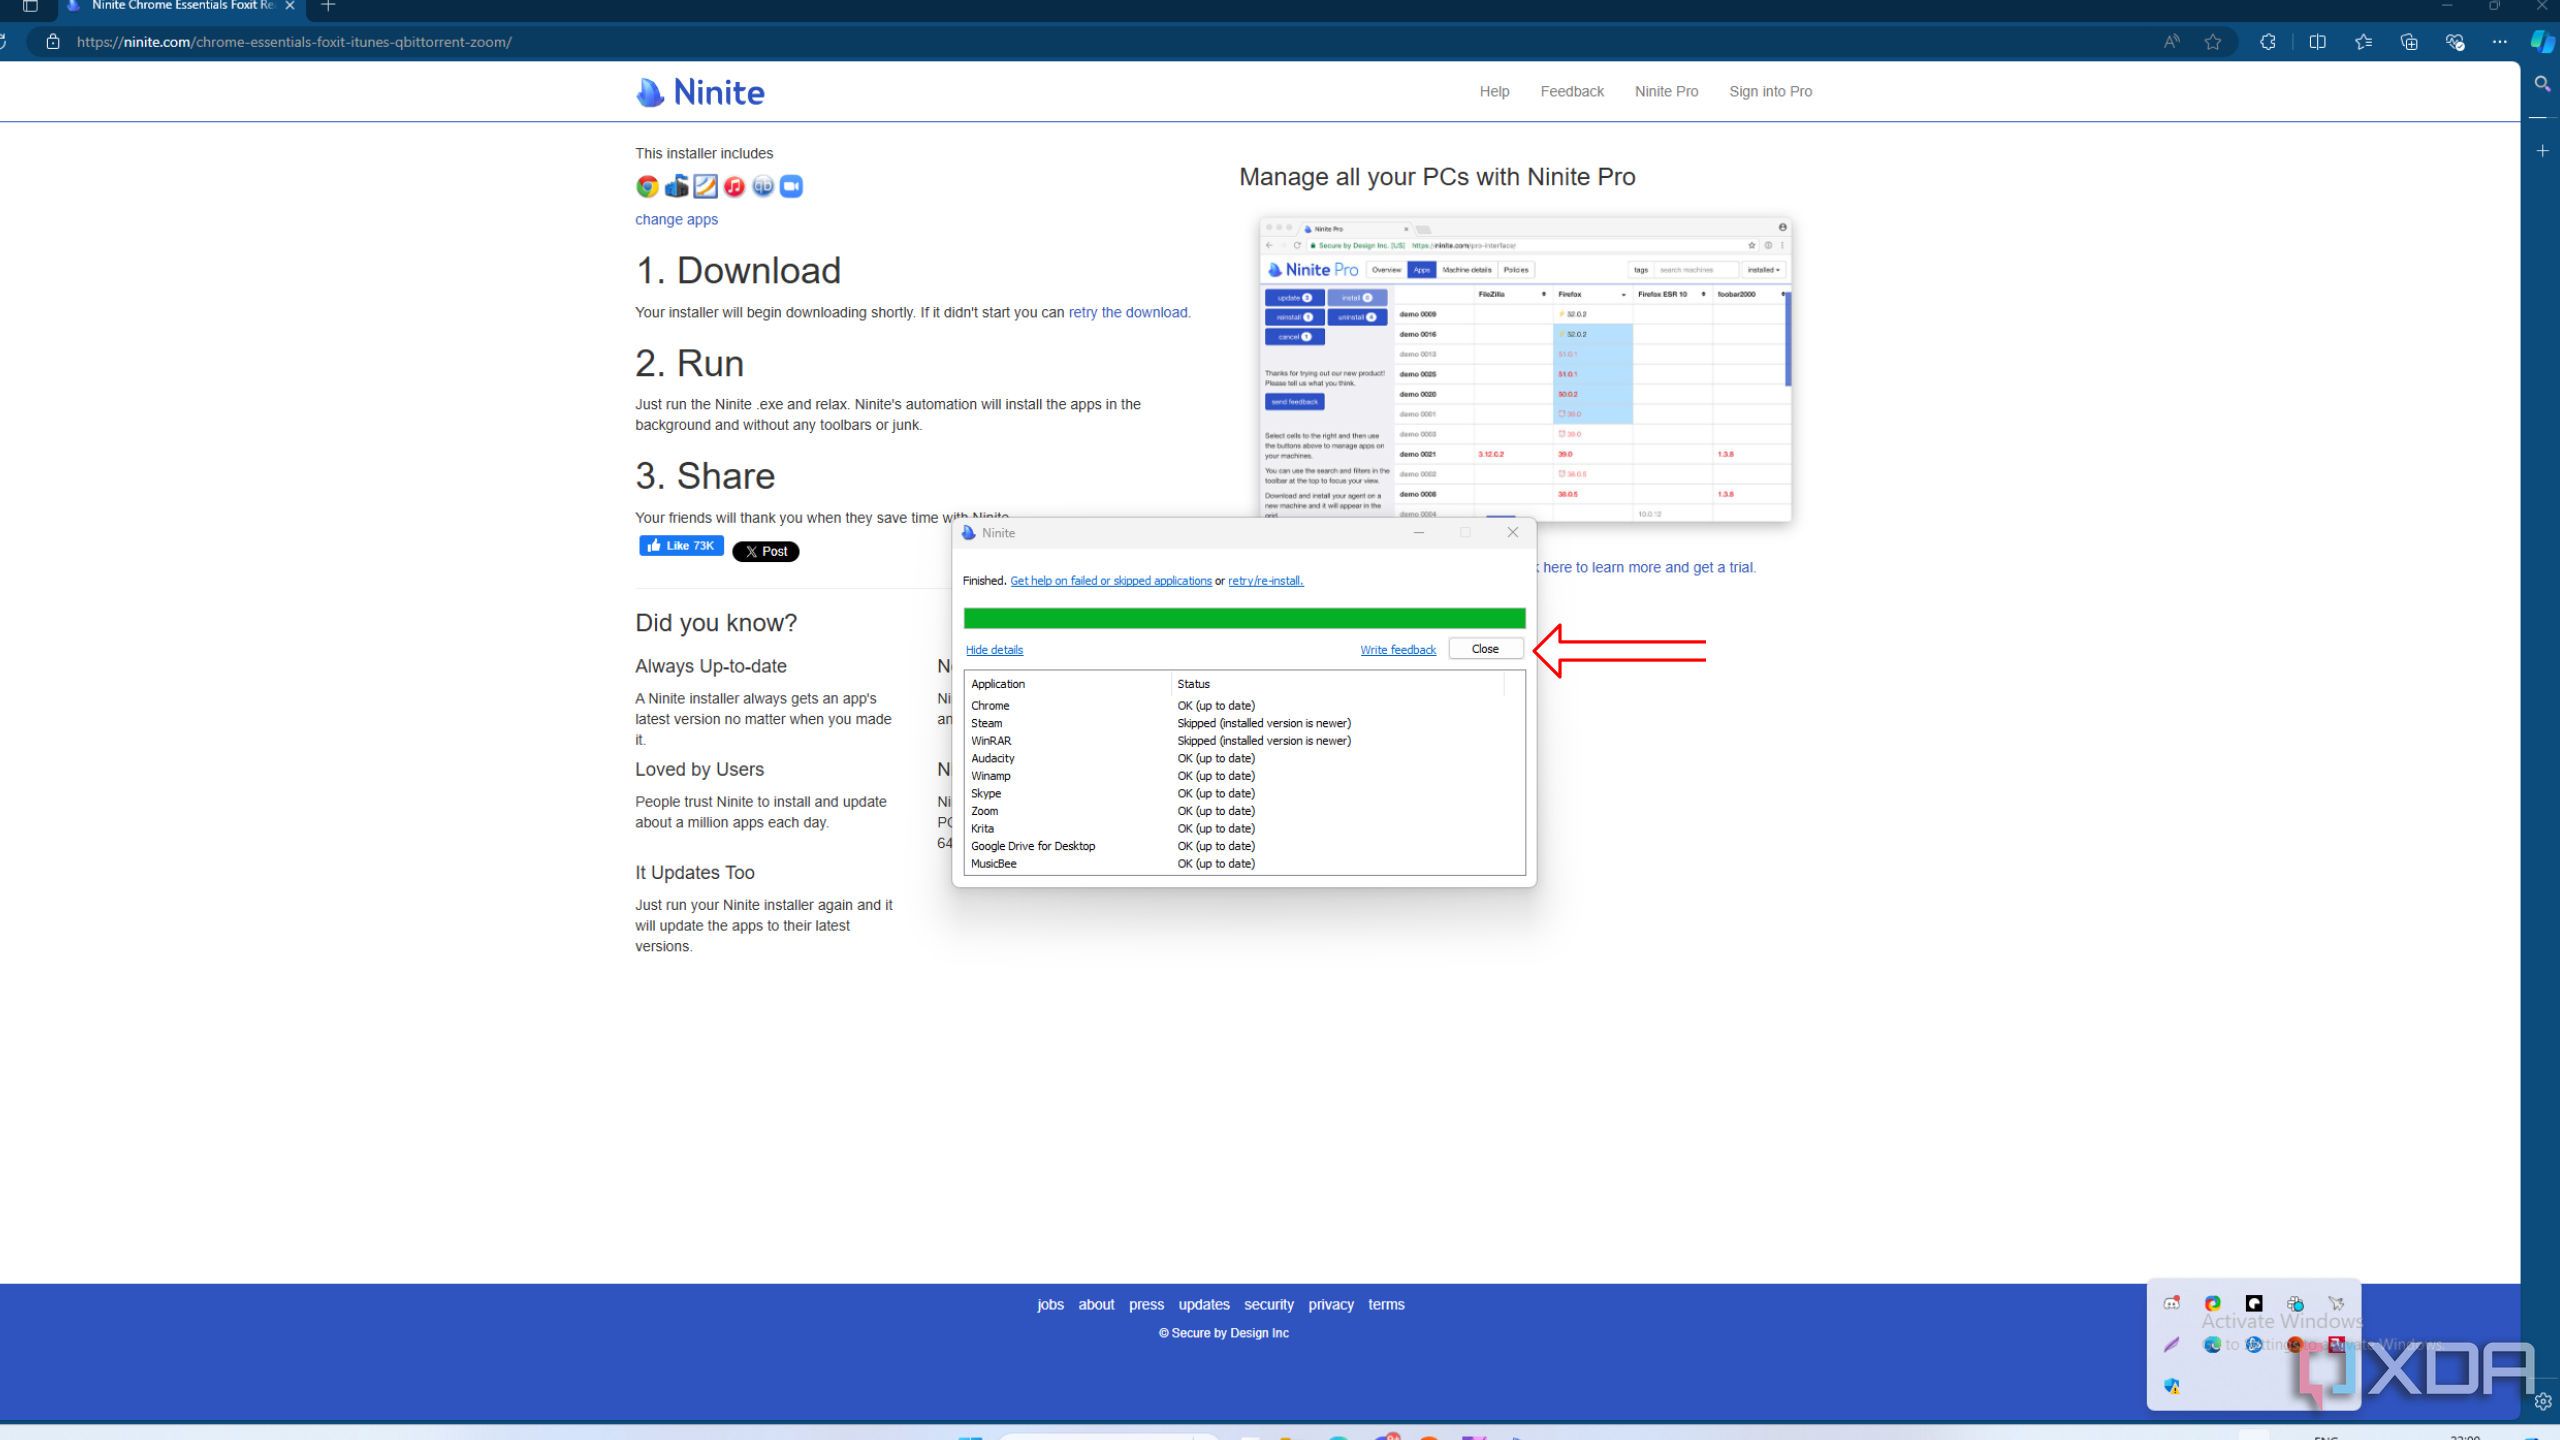Click the green progress bar in dialog

[1243, 615]
